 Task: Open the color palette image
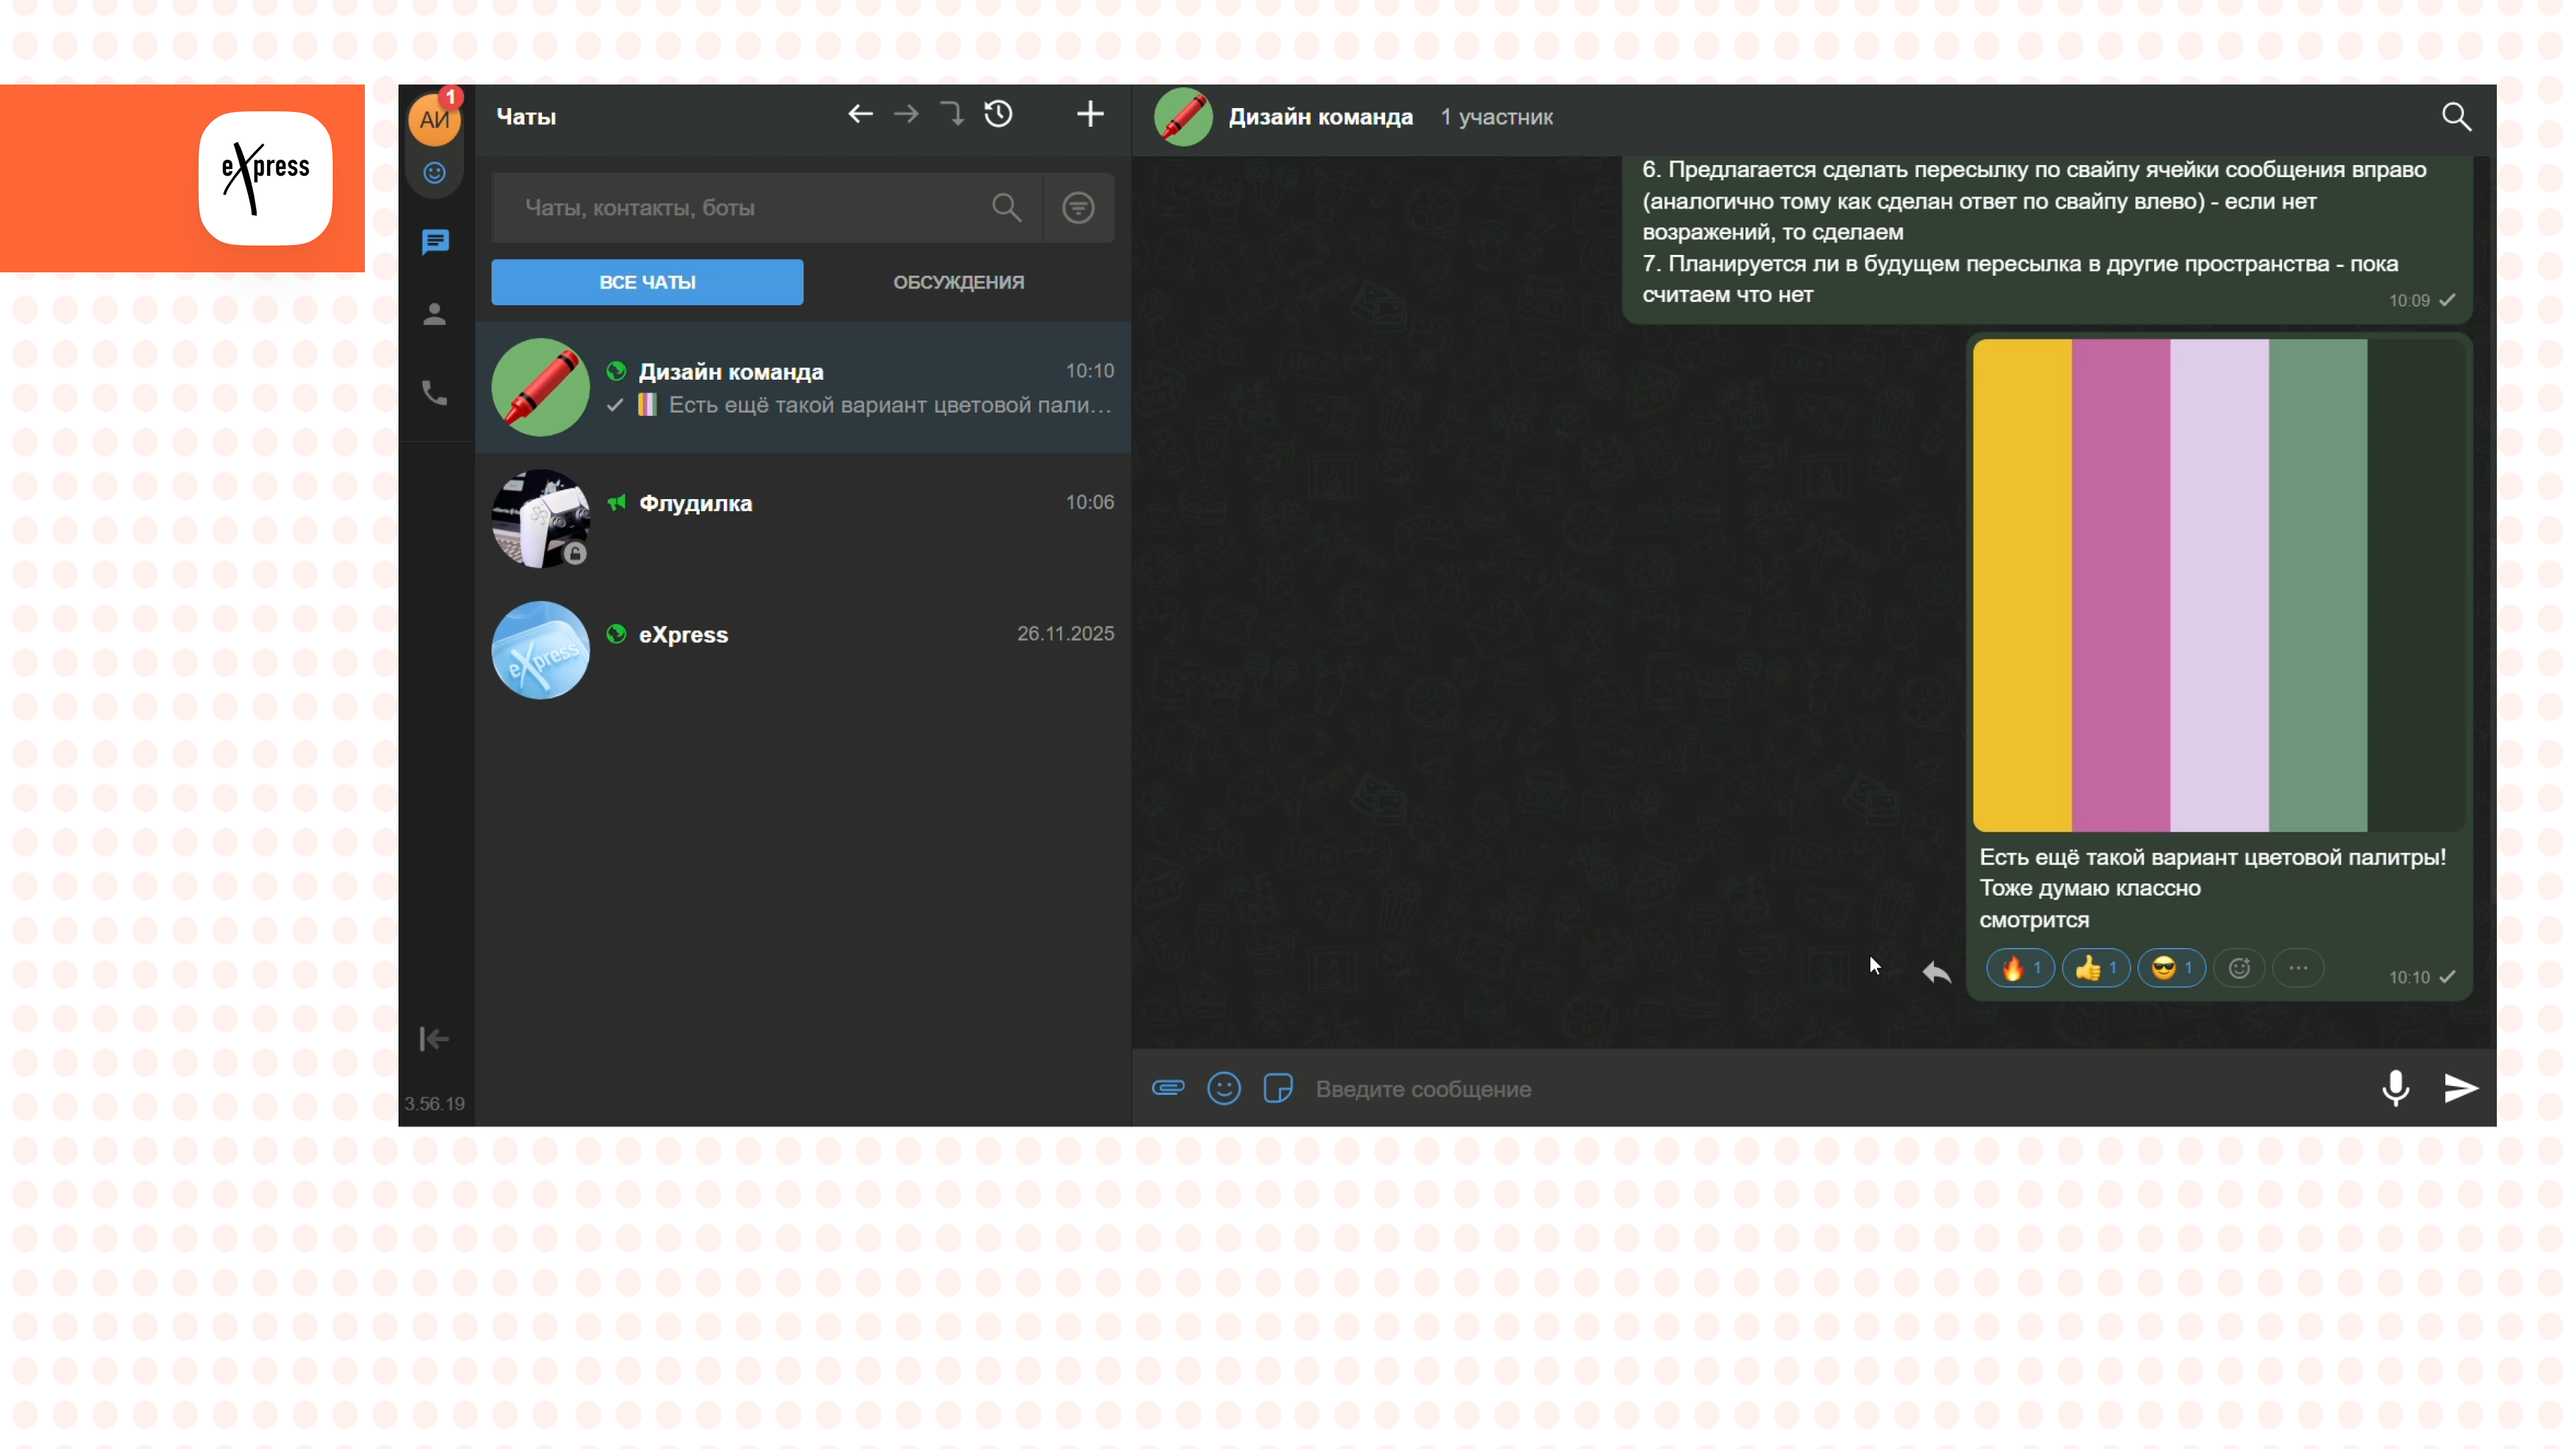point(2218,585)
